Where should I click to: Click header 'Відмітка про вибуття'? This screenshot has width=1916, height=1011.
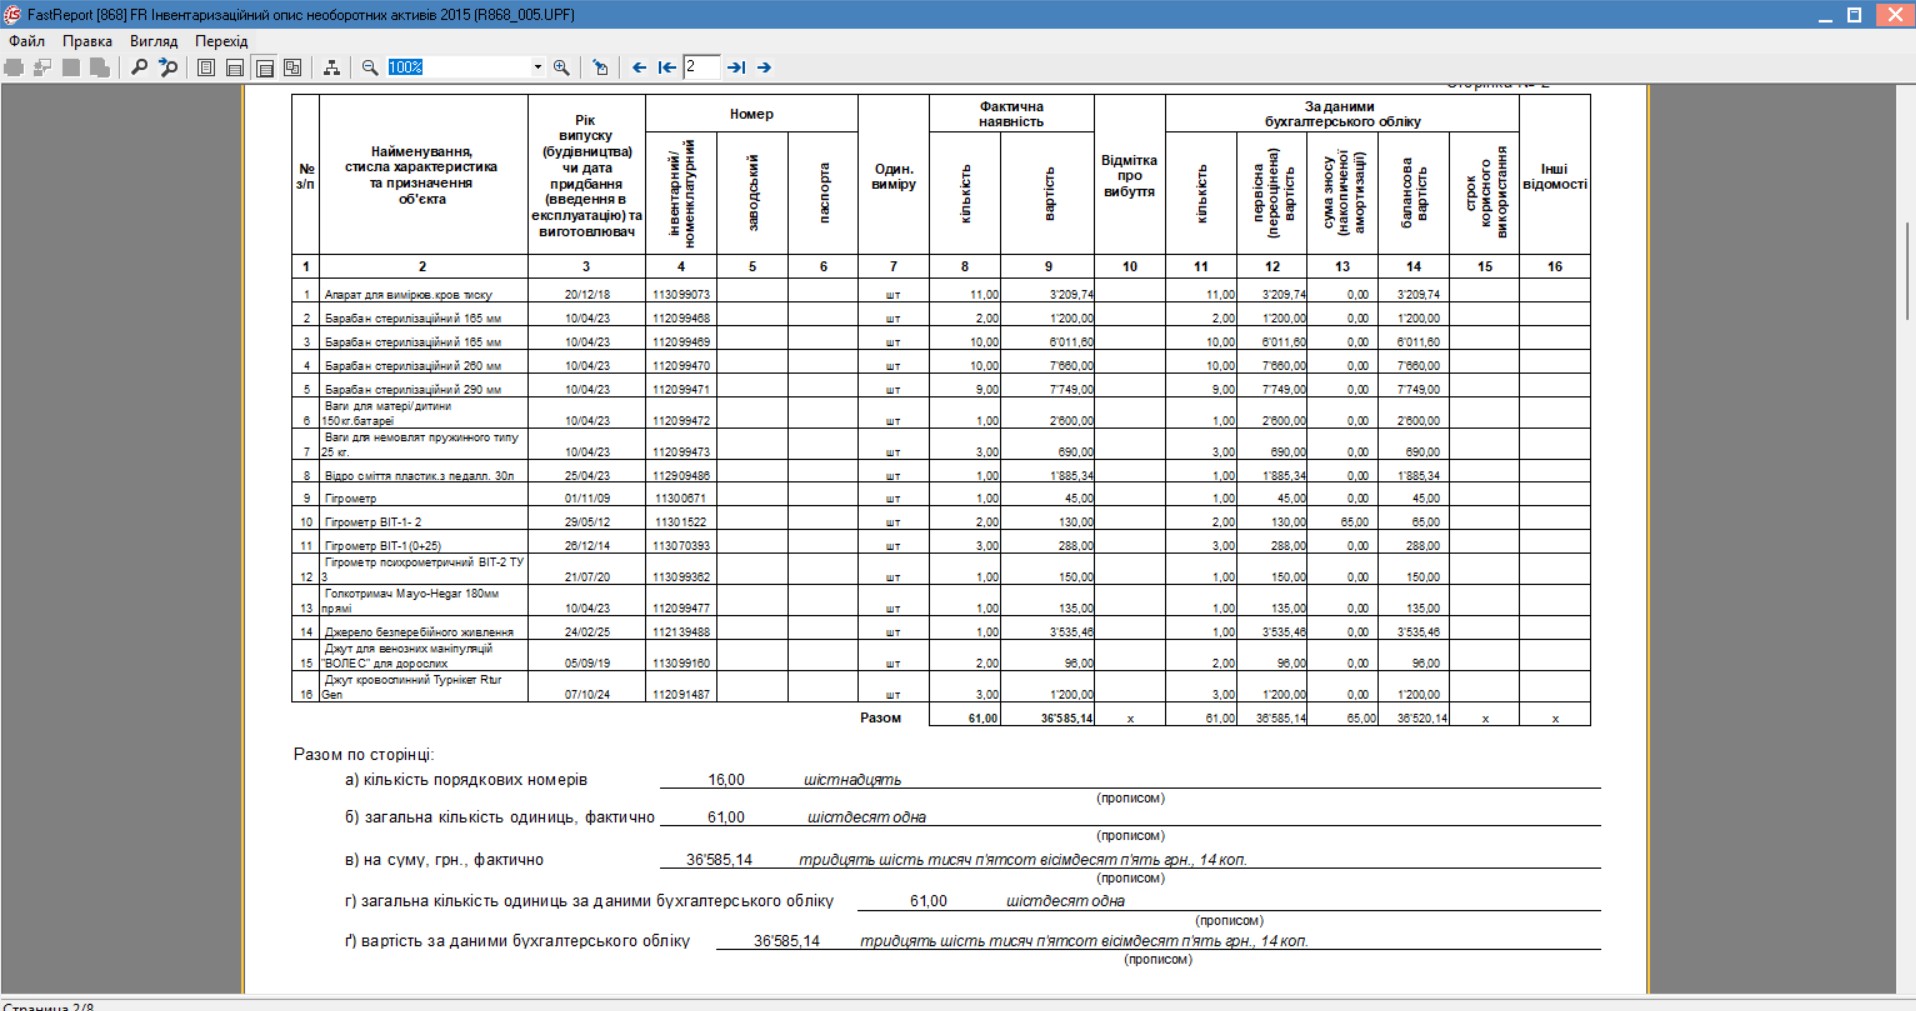tap(1129, 176)
